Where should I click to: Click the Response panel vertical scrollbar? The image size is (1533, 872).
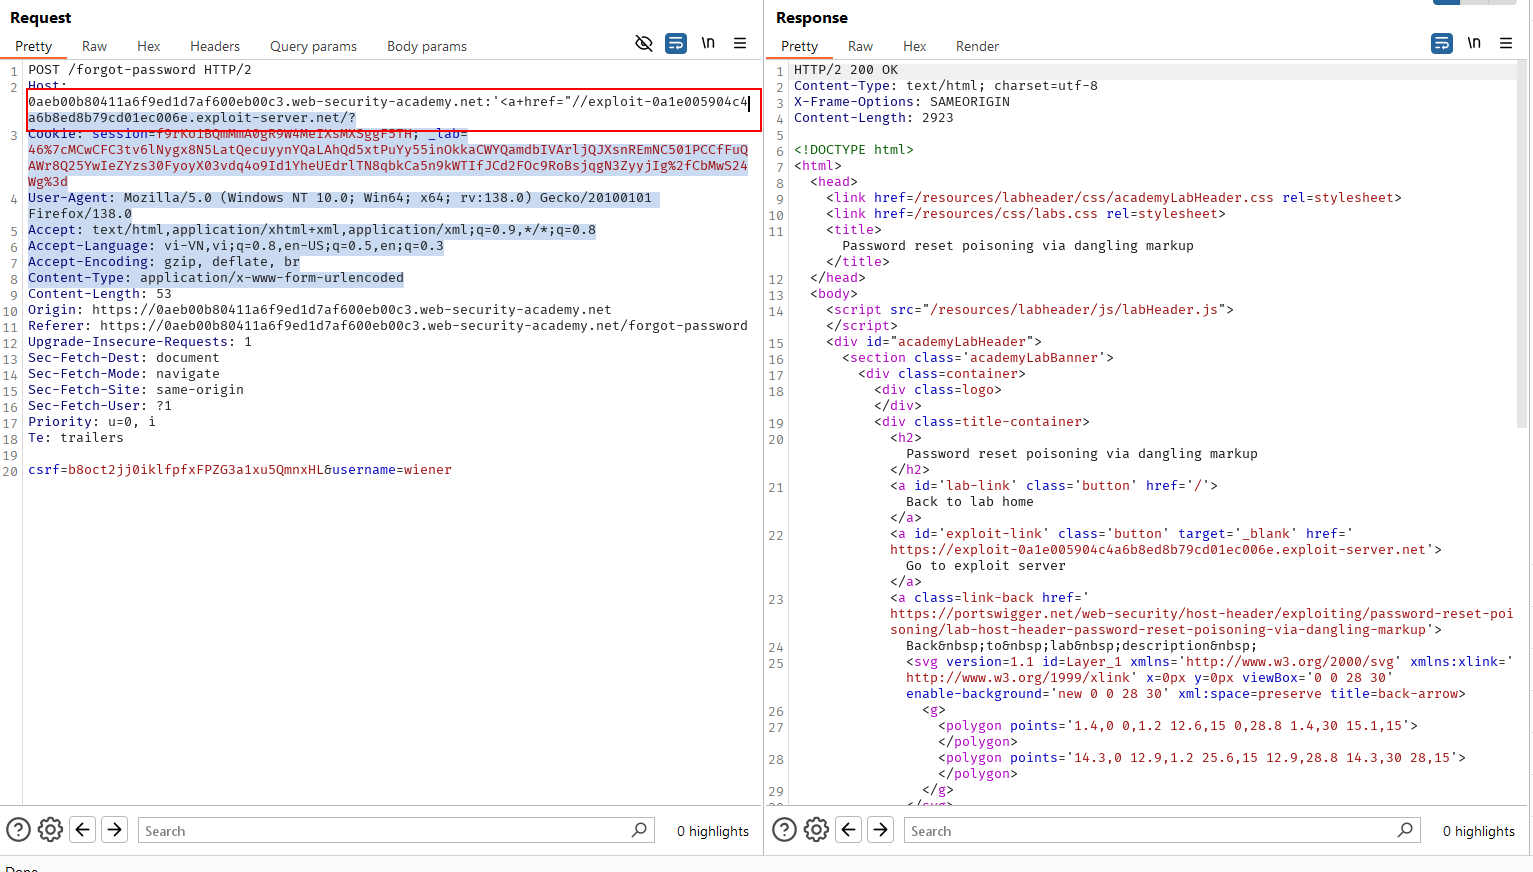[x=1522, y=245]
